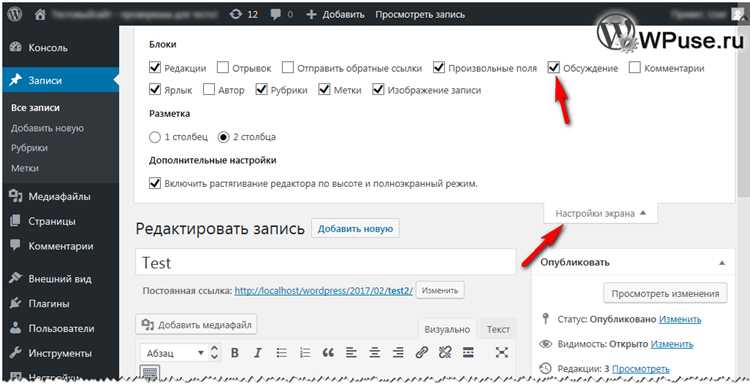Uncheck Изображение записи checkbox
This screenshot has width=750, height=385.
point(378,89)
